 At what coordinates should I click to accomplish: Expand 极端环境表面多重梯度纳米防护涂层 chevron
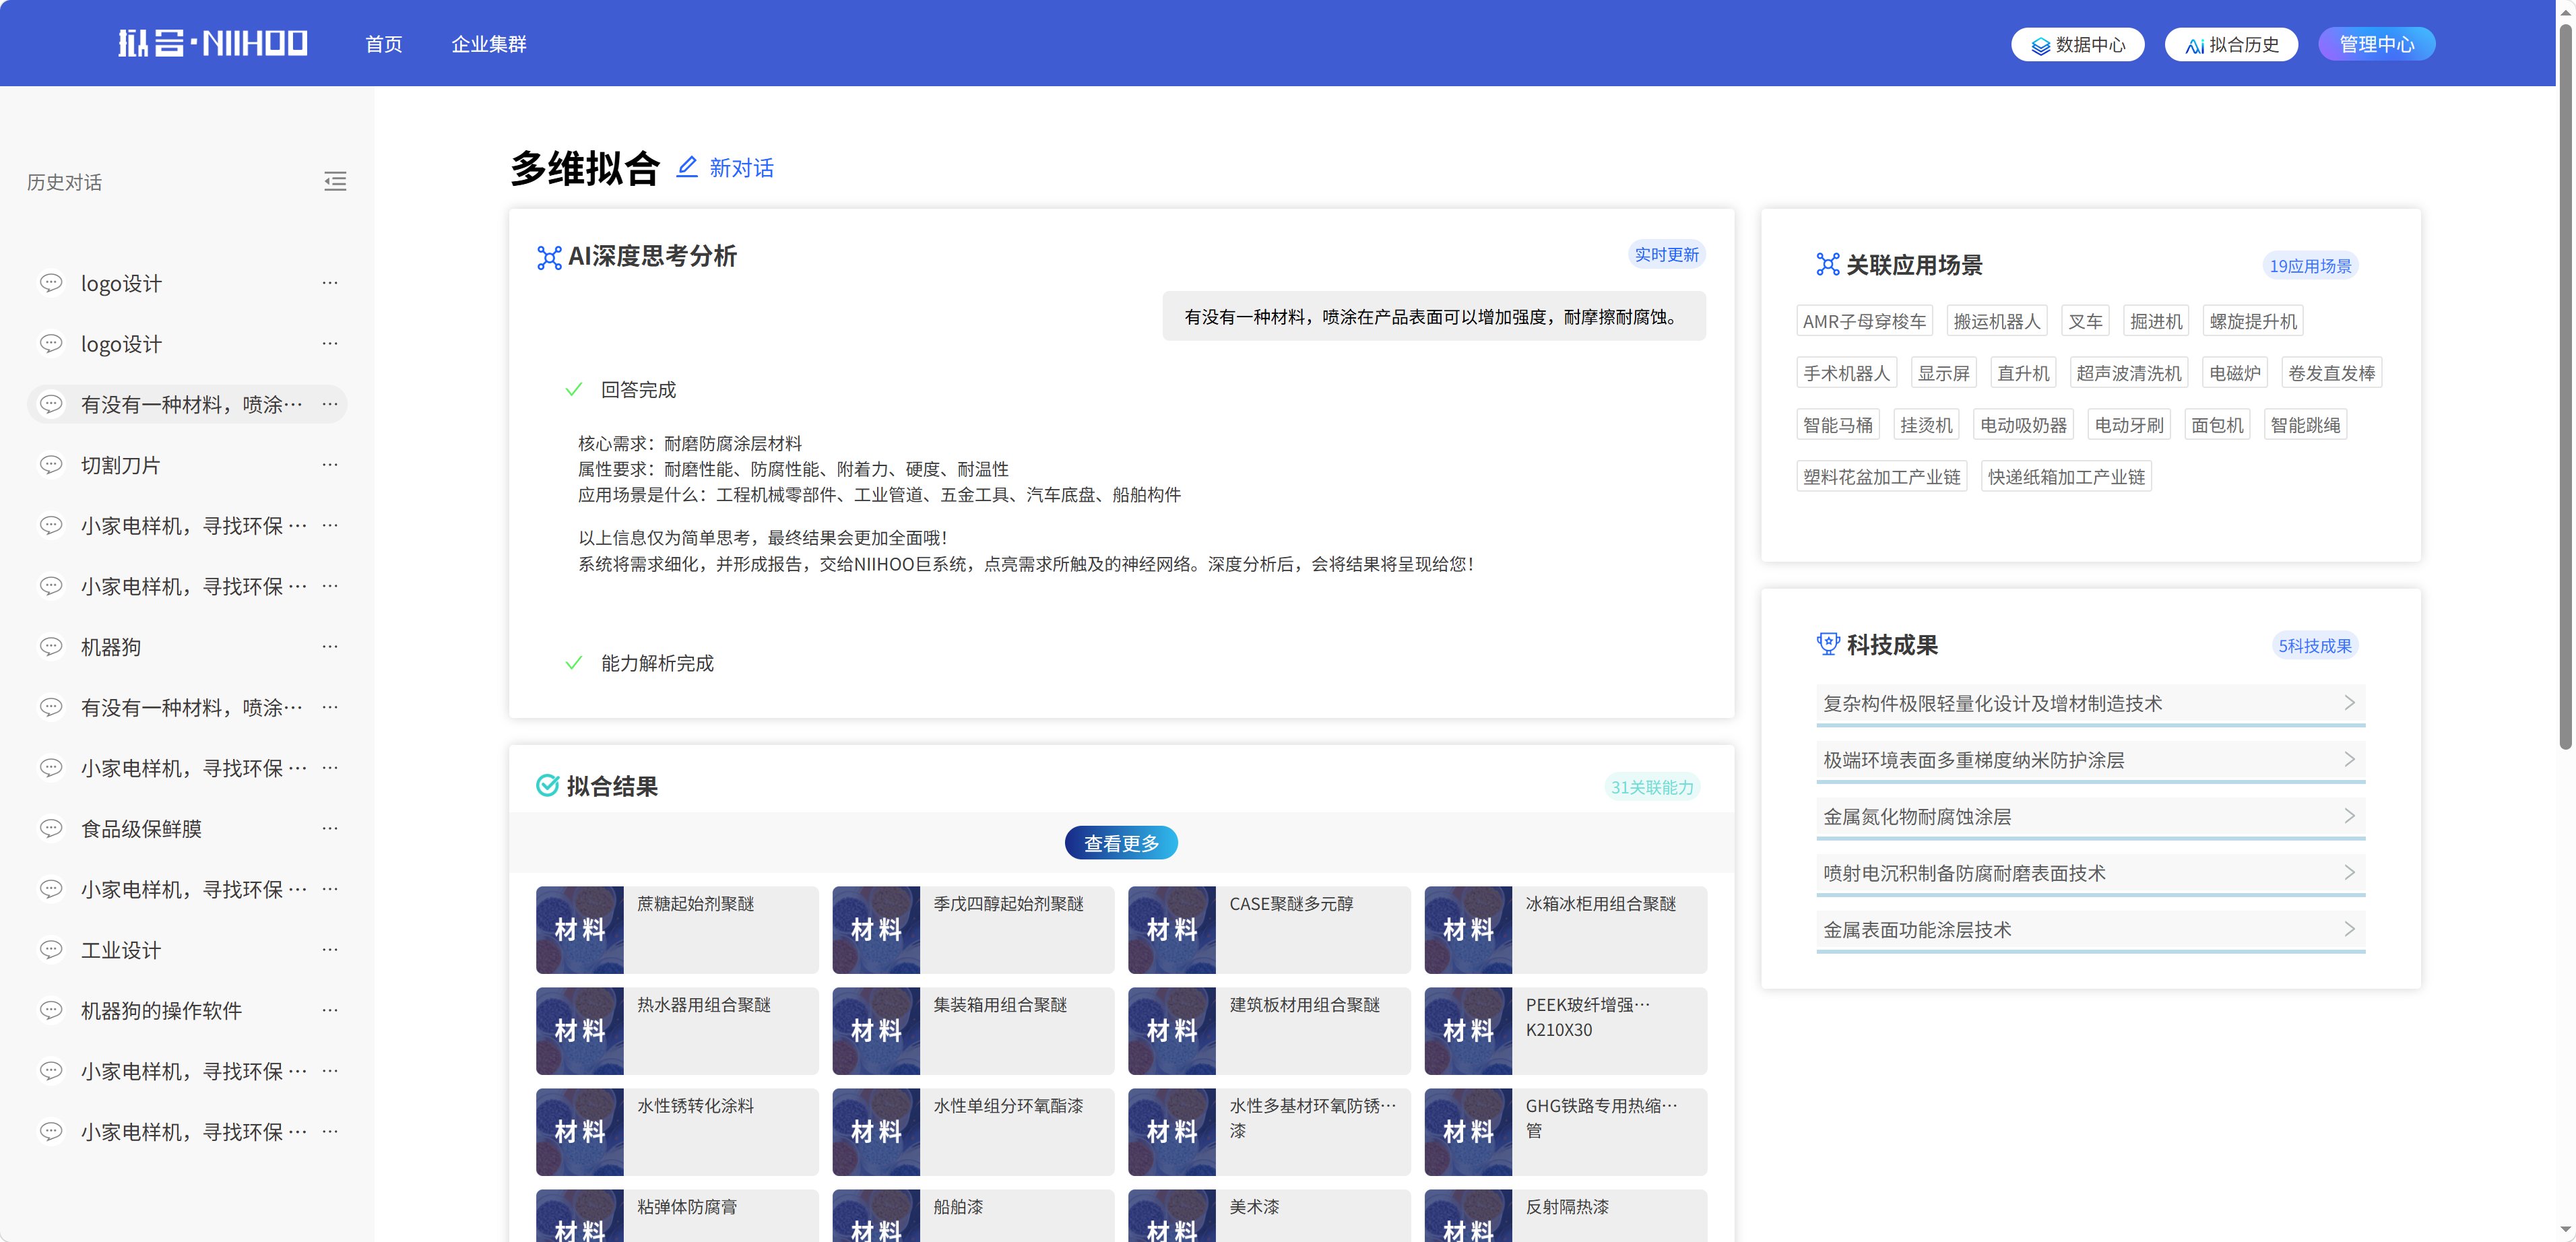[2349, 759]
